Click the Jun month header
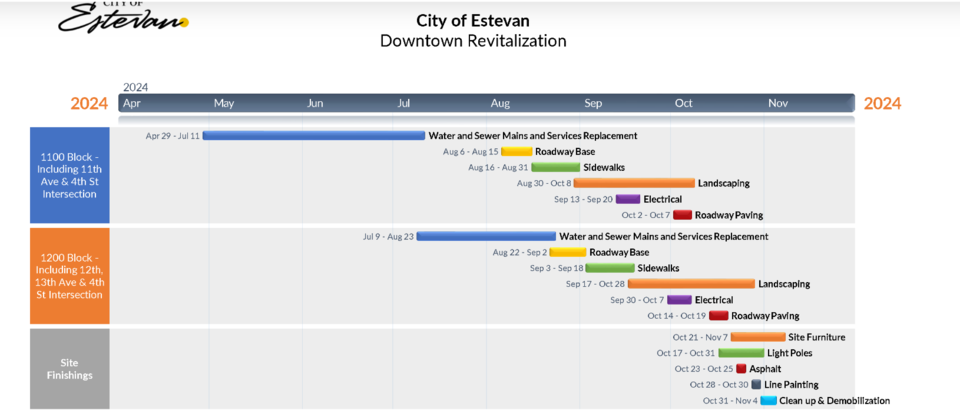The width and height of the screenshot is (960, 417). [x=315, y=103]
